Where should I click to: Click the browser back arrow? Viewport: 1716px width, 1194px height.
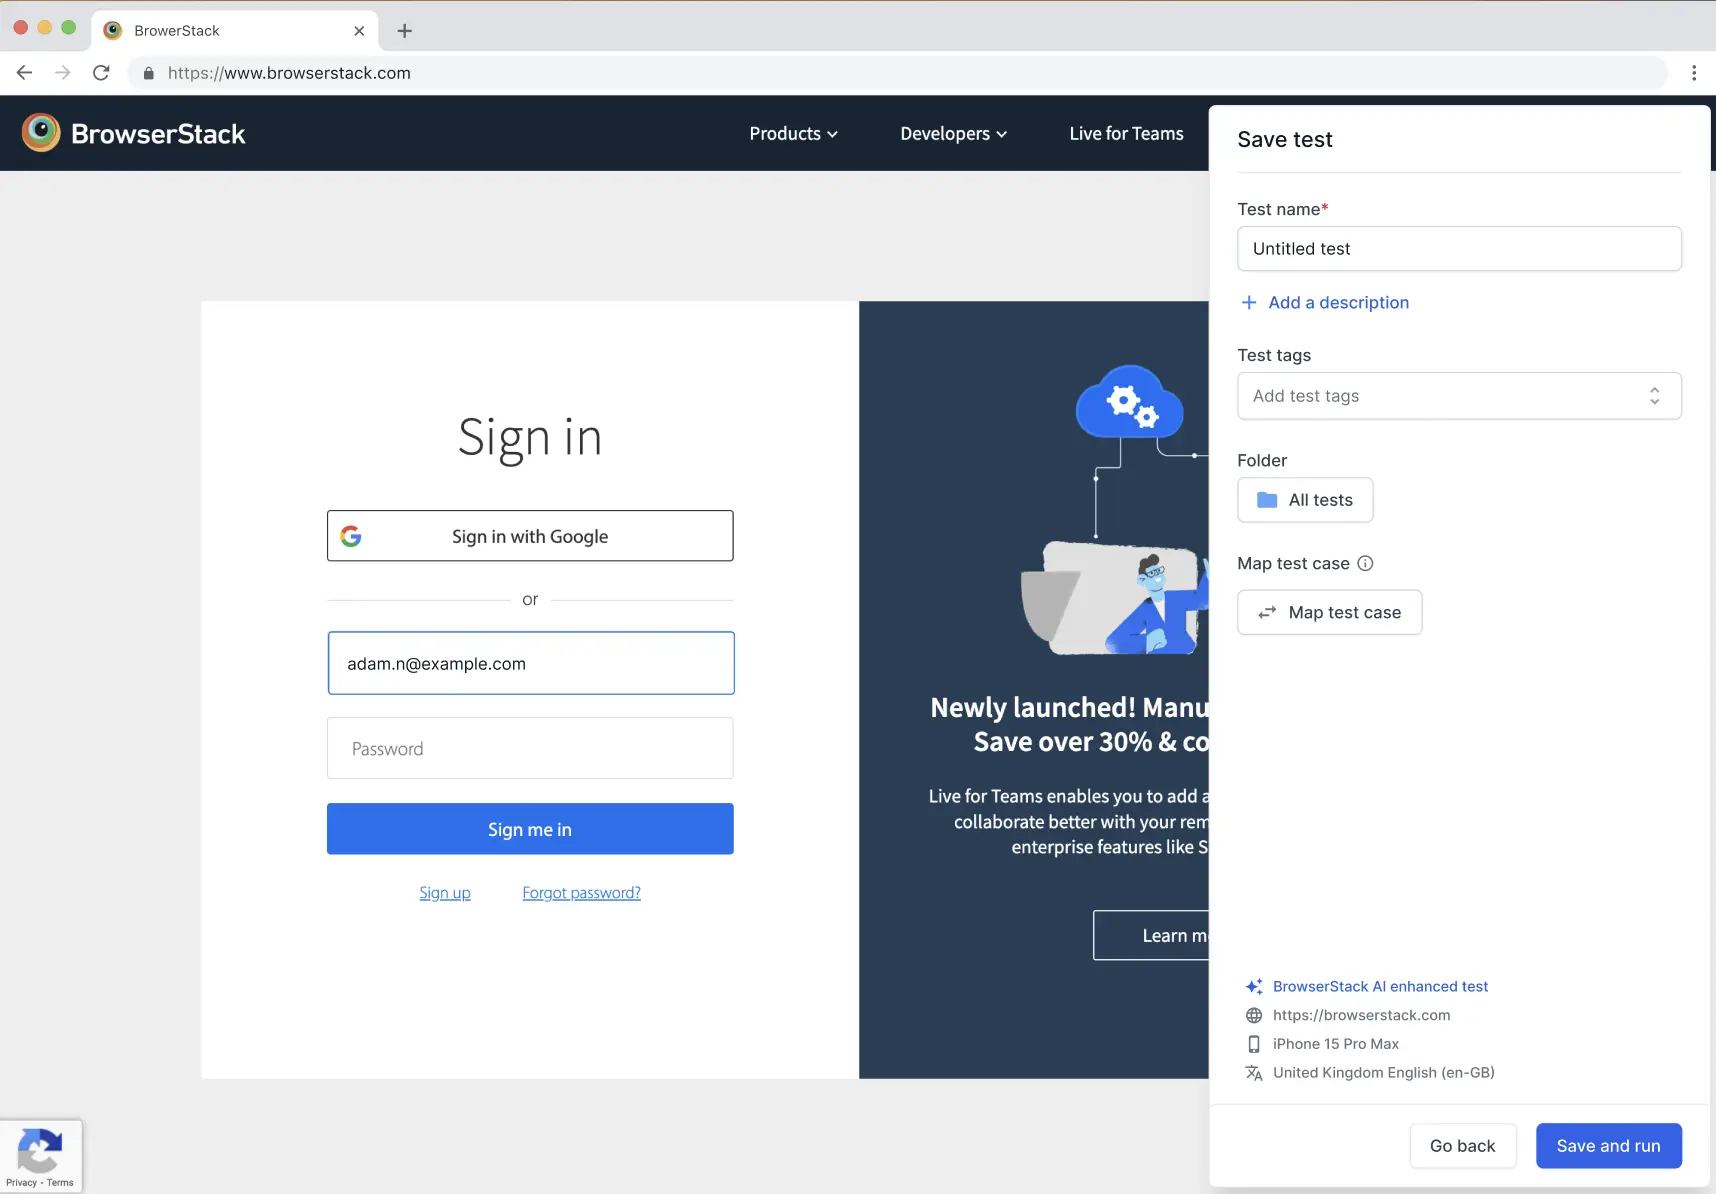coord(23,72)
